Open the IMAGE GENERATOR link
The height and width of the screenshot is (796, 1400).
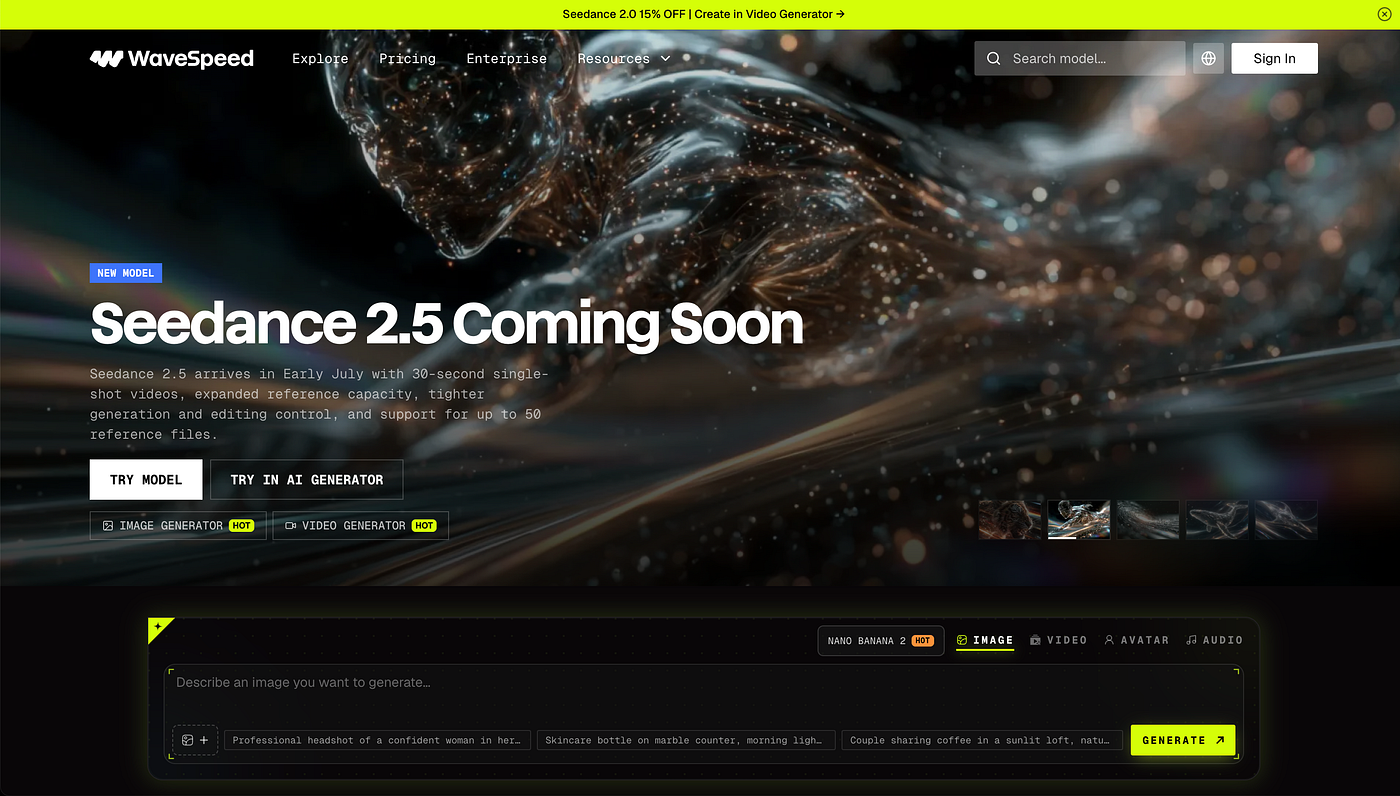pyautogui.click(x=178, y=525)
